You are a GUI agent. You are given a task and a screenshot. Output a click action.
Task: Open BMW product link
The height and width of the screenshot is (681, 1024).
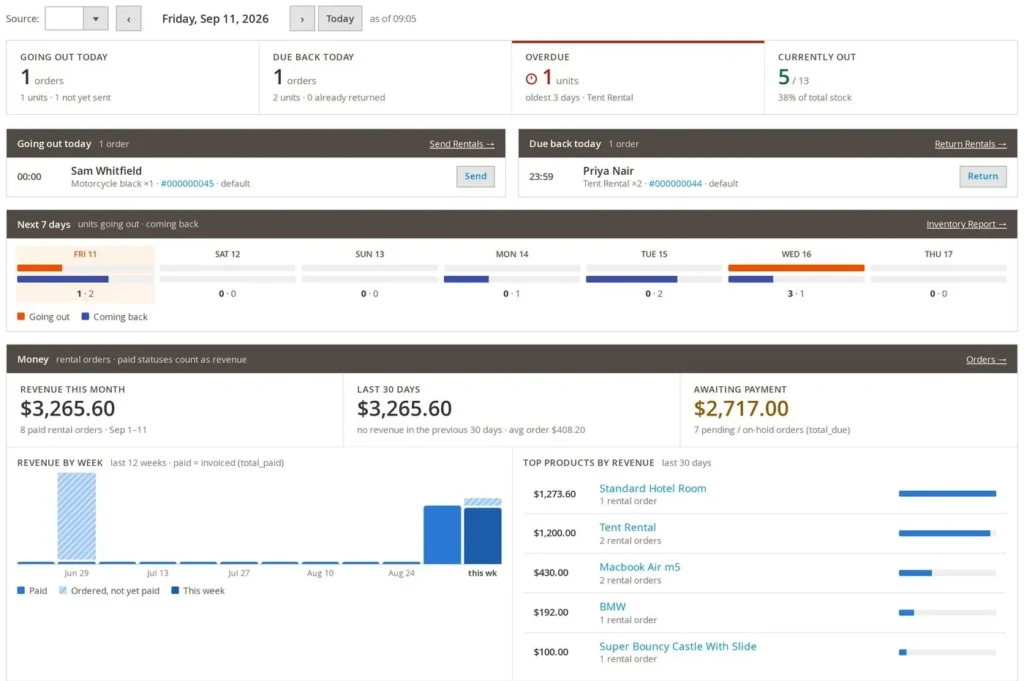coord(613,607)
